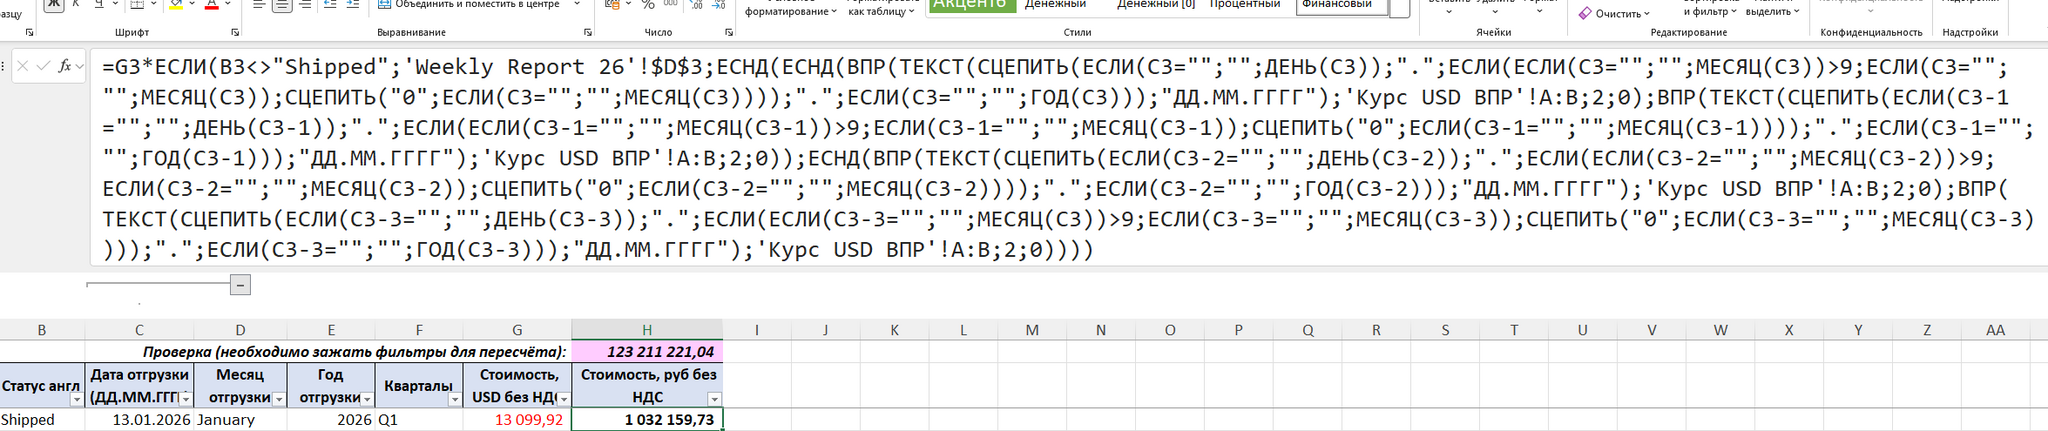Select date cell 13.01.2026
Image resolution: width=2048 pixels, height=431 pixels.
pyautogui.click(x=139, y=420)
